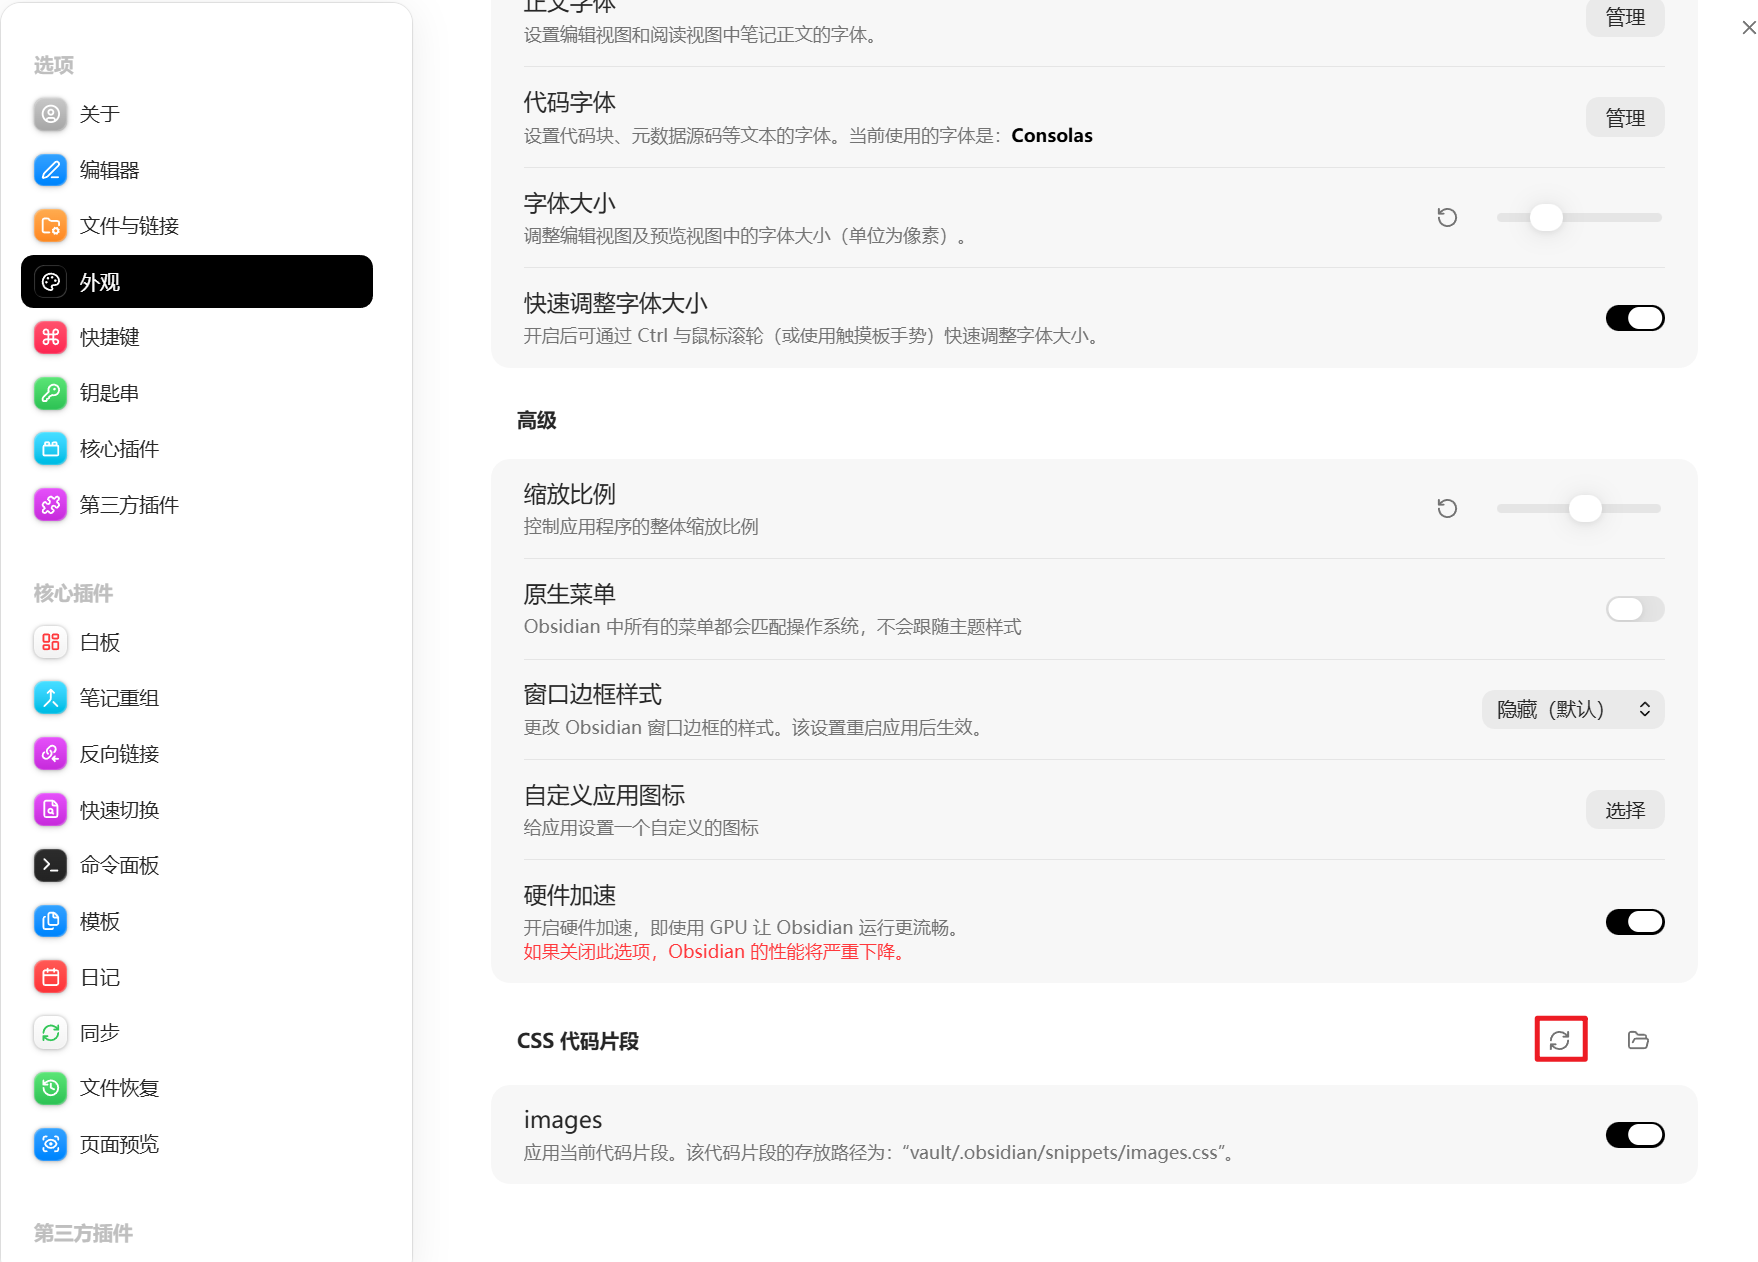Viewport: 1758px width, 1262px height.
Task: Enable the 原生菜单 option
Action: [1635, 609]
